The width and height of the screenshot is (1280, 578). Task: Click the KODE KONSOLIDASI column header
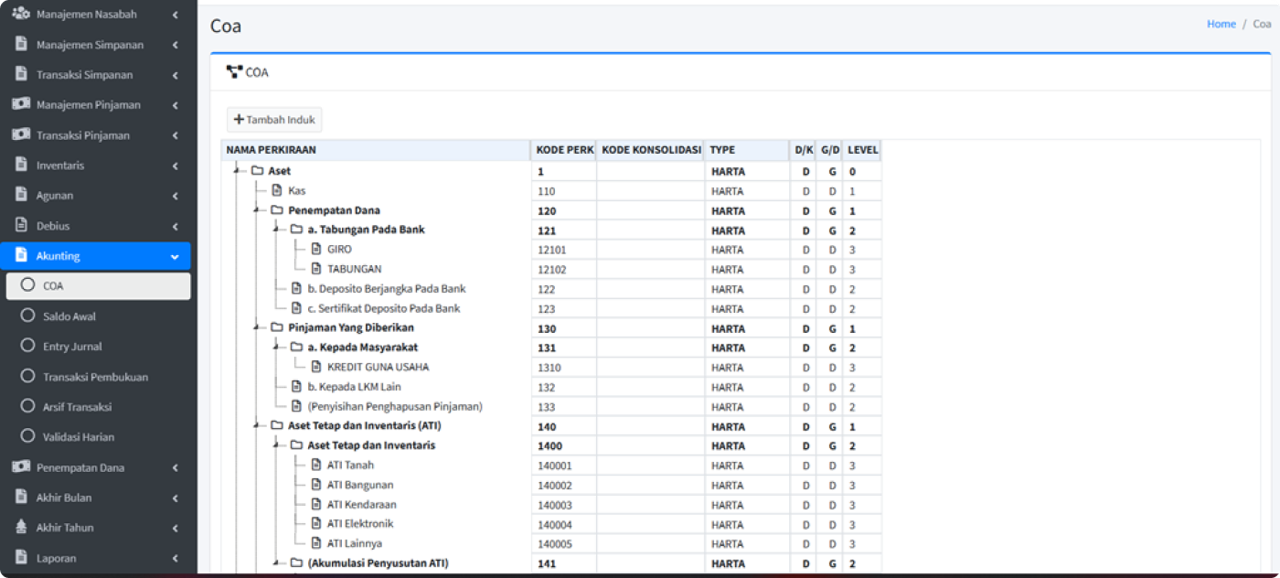[x=650, y=150]
